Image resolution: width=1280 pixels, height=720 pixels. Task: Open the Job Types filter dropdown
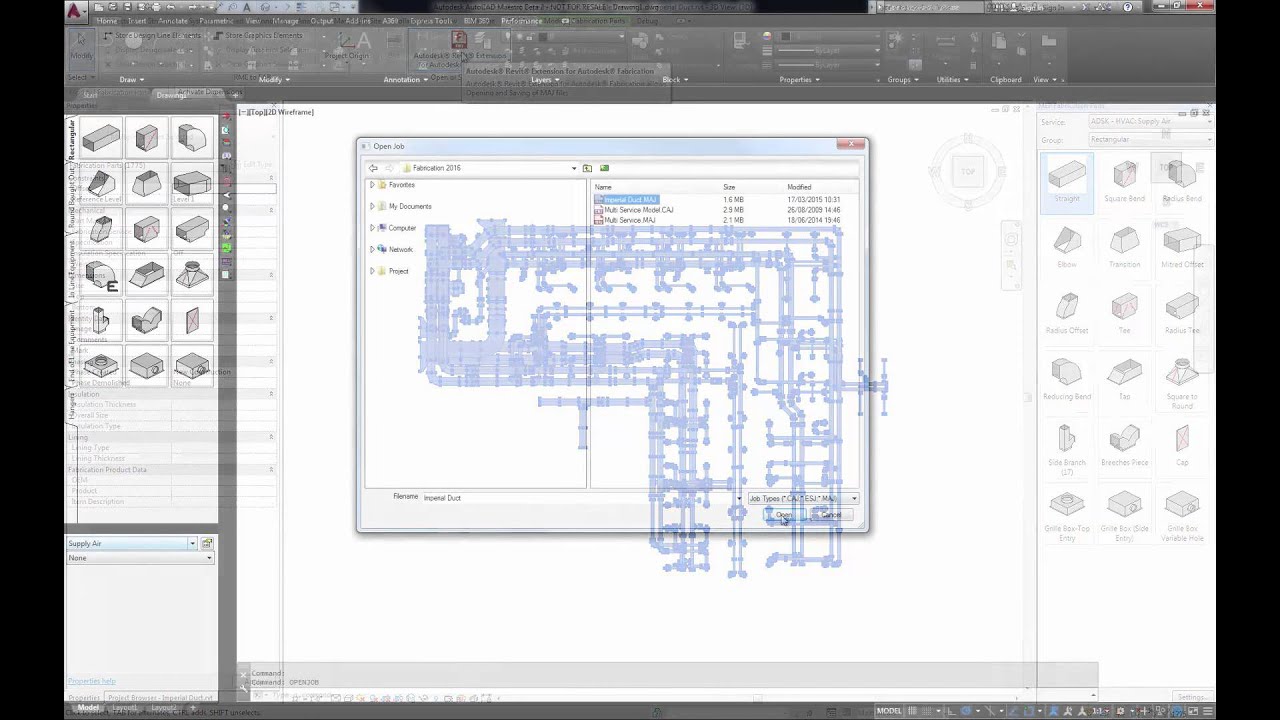tap(853, 498)
